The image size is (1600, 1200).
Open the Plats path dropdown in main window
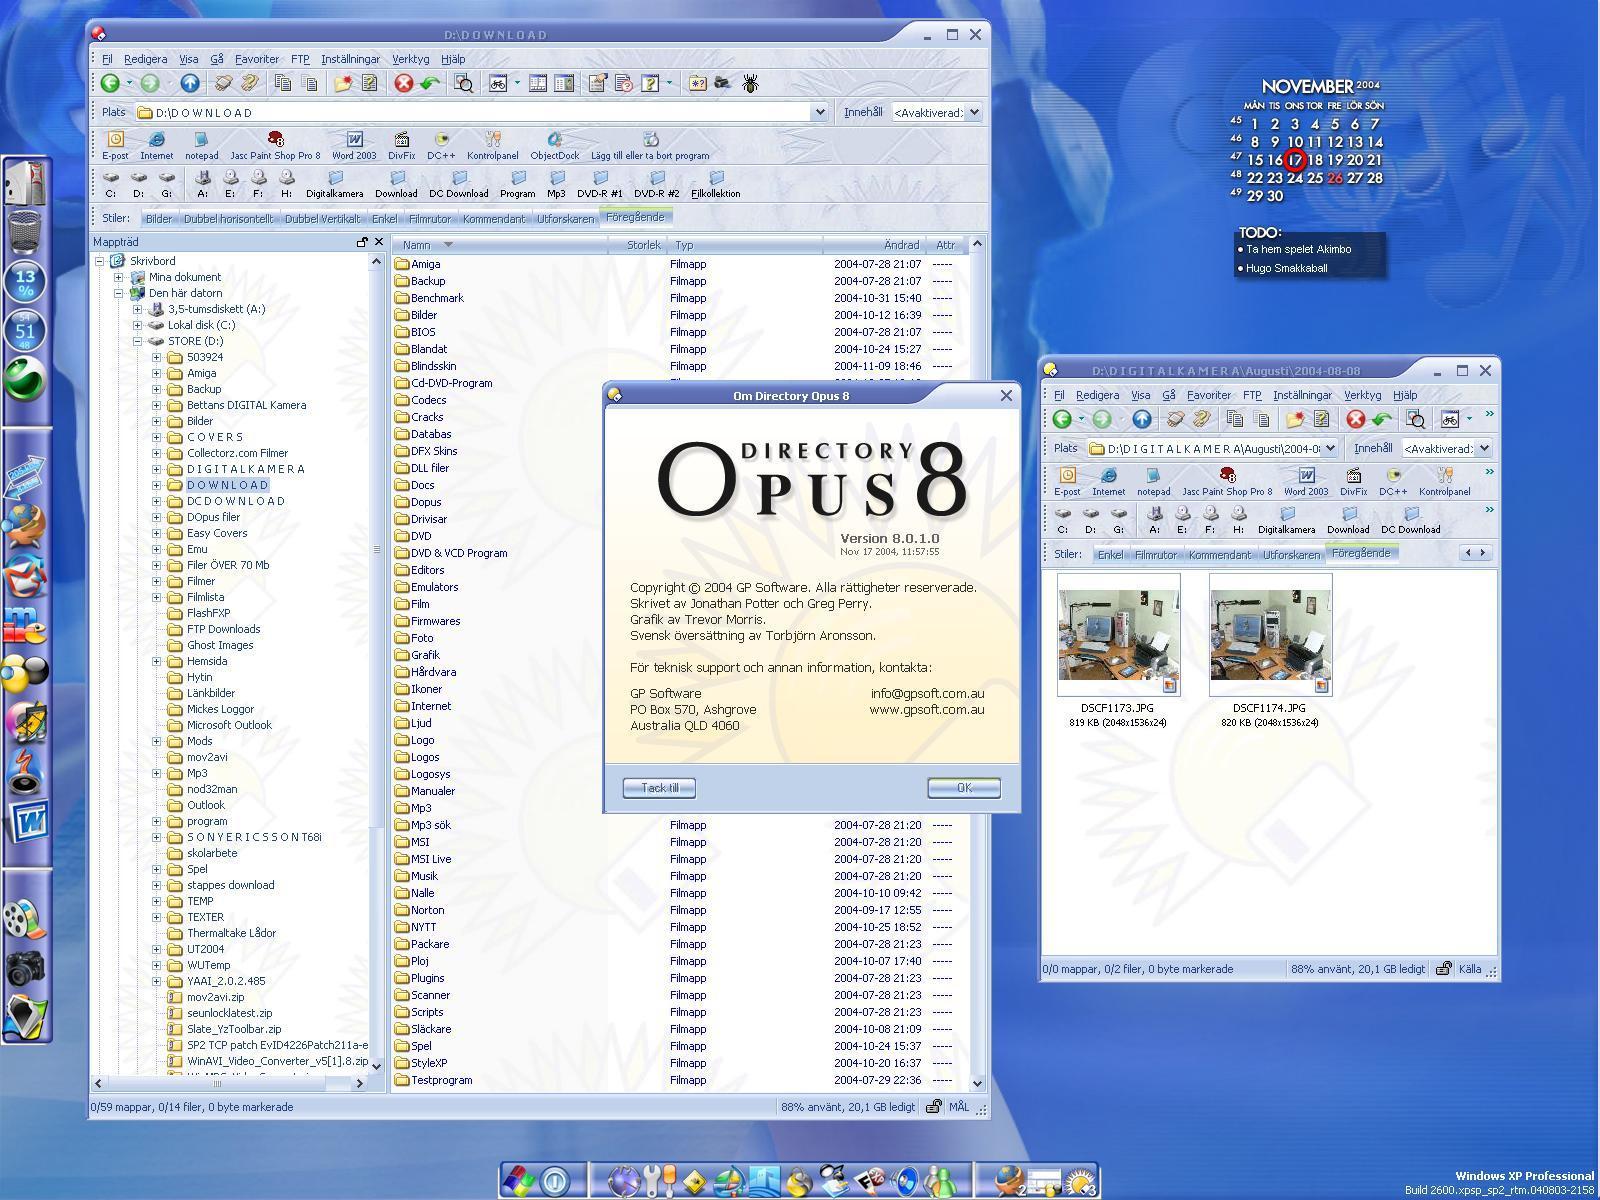[x=820, y=112]
